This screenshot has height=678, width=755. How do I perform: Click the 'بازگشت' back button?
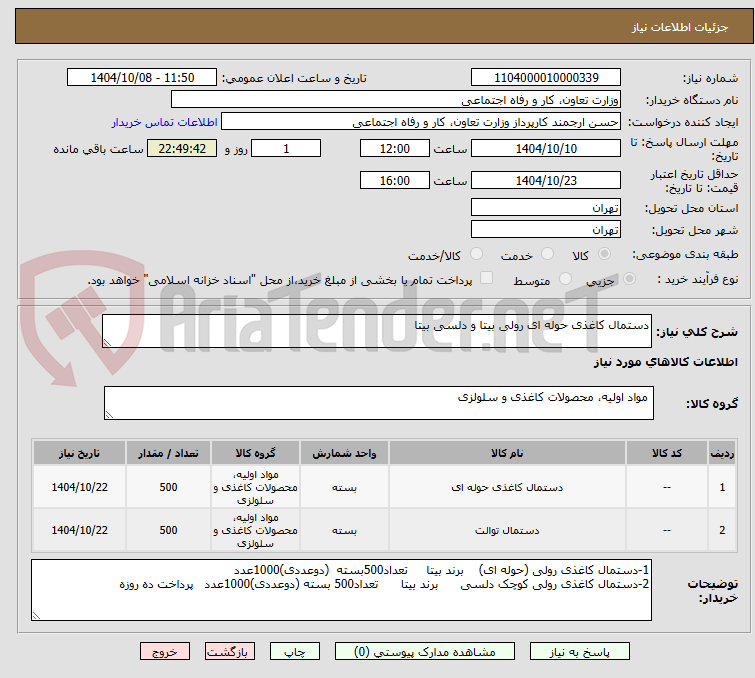click(x=229, y=652)
